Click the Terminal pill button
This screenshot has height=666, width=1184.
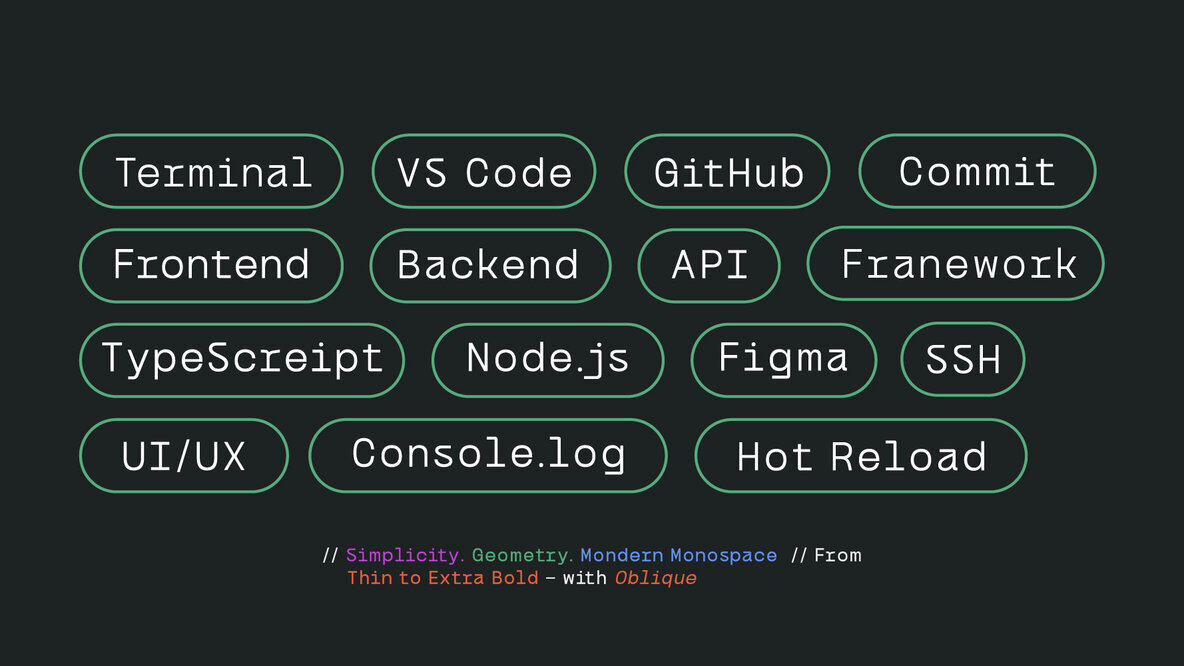click(x=211, y=172)
